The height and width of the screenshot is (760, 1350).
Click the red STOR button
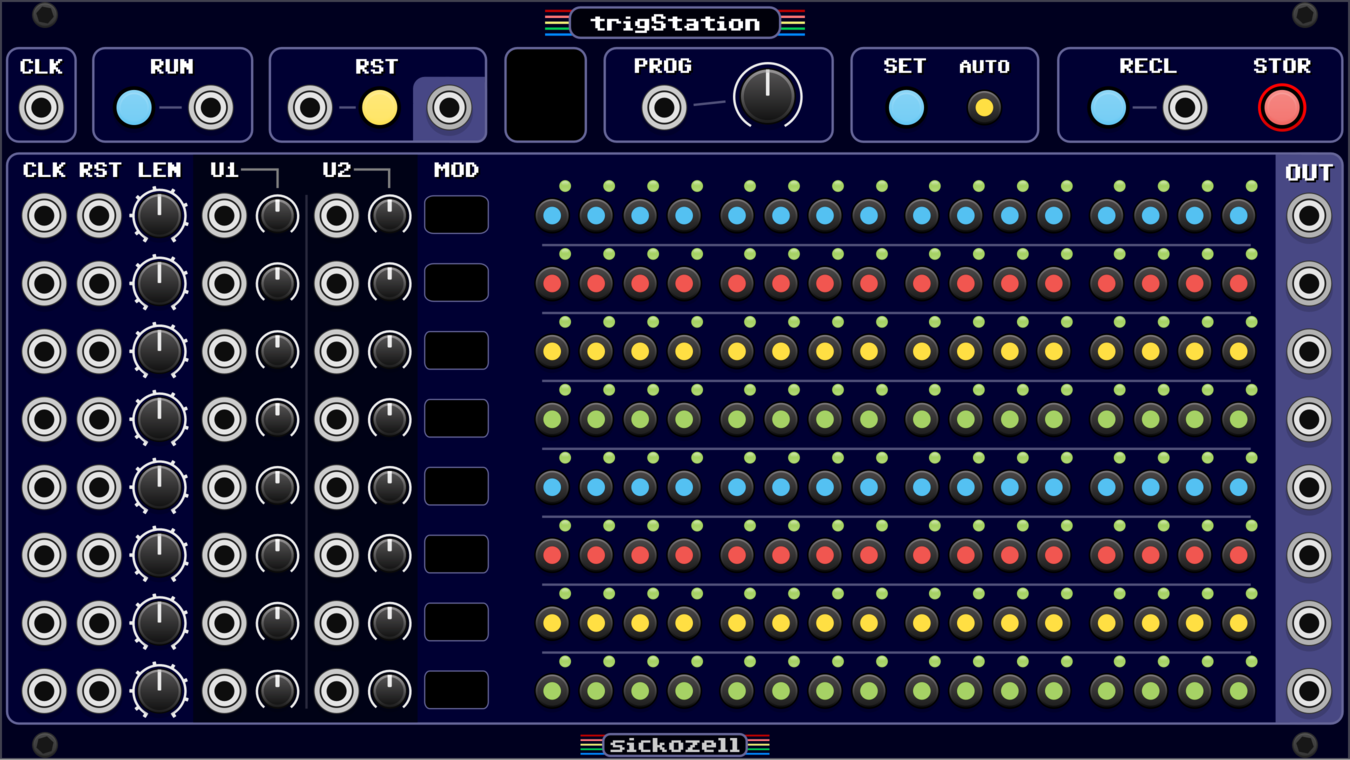tap(1282, 107)
